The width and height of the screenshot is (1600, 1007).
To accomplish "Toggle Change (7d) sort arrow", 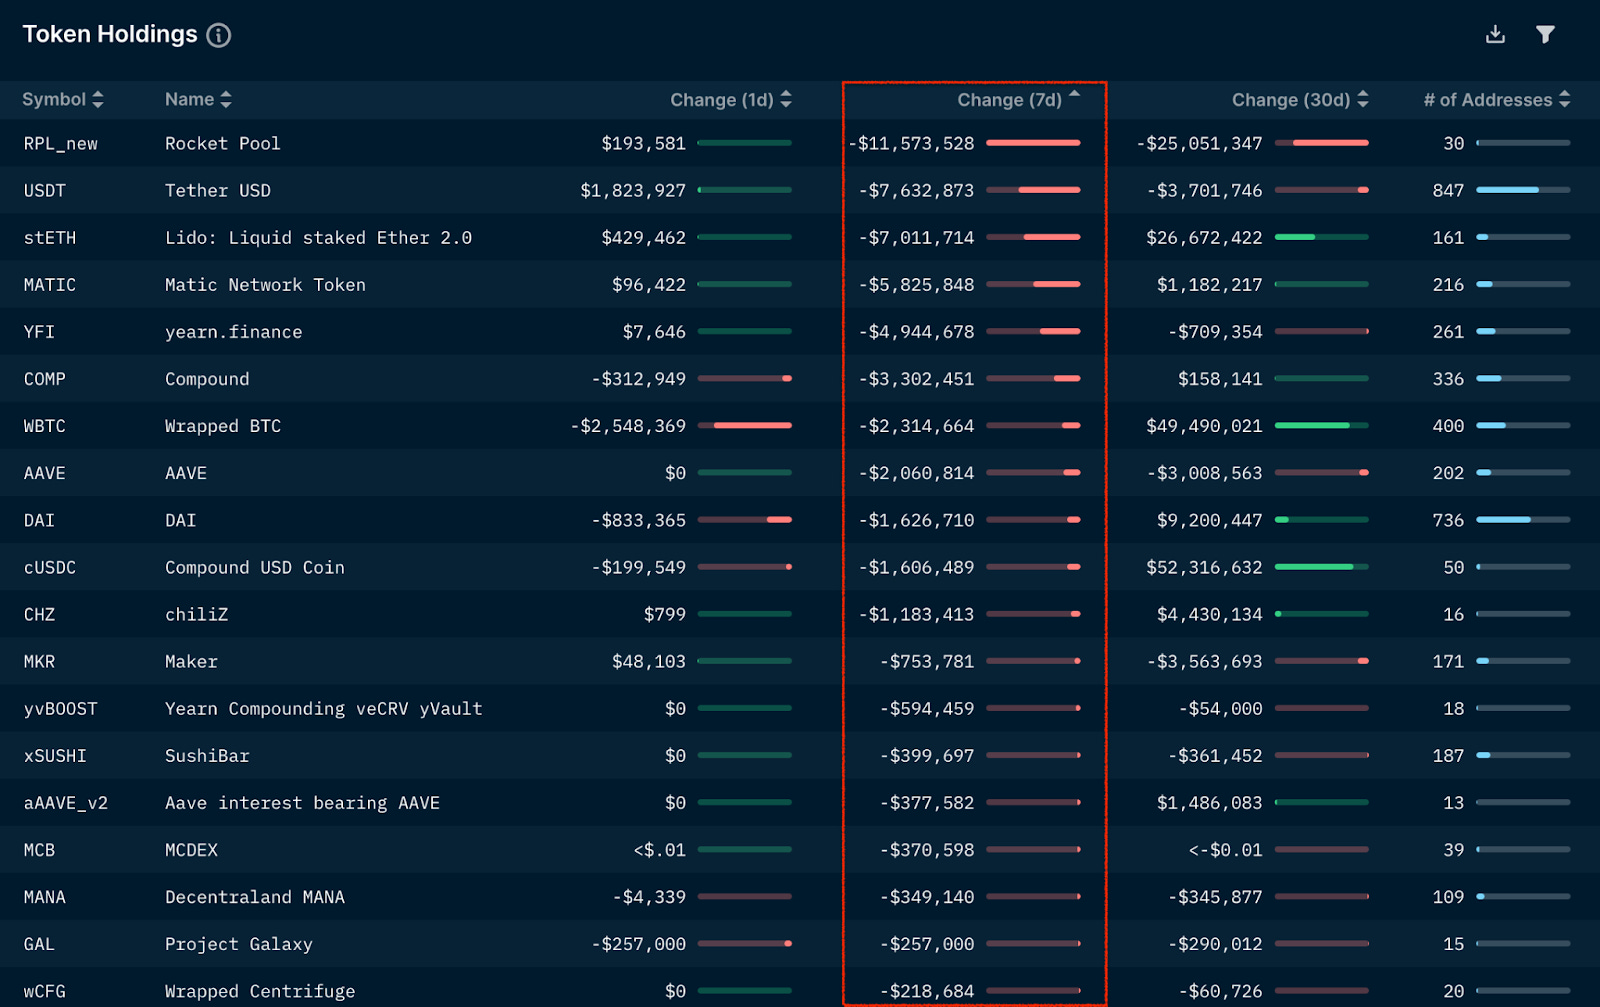I will pyautogui.click(x=1074, y=93).
